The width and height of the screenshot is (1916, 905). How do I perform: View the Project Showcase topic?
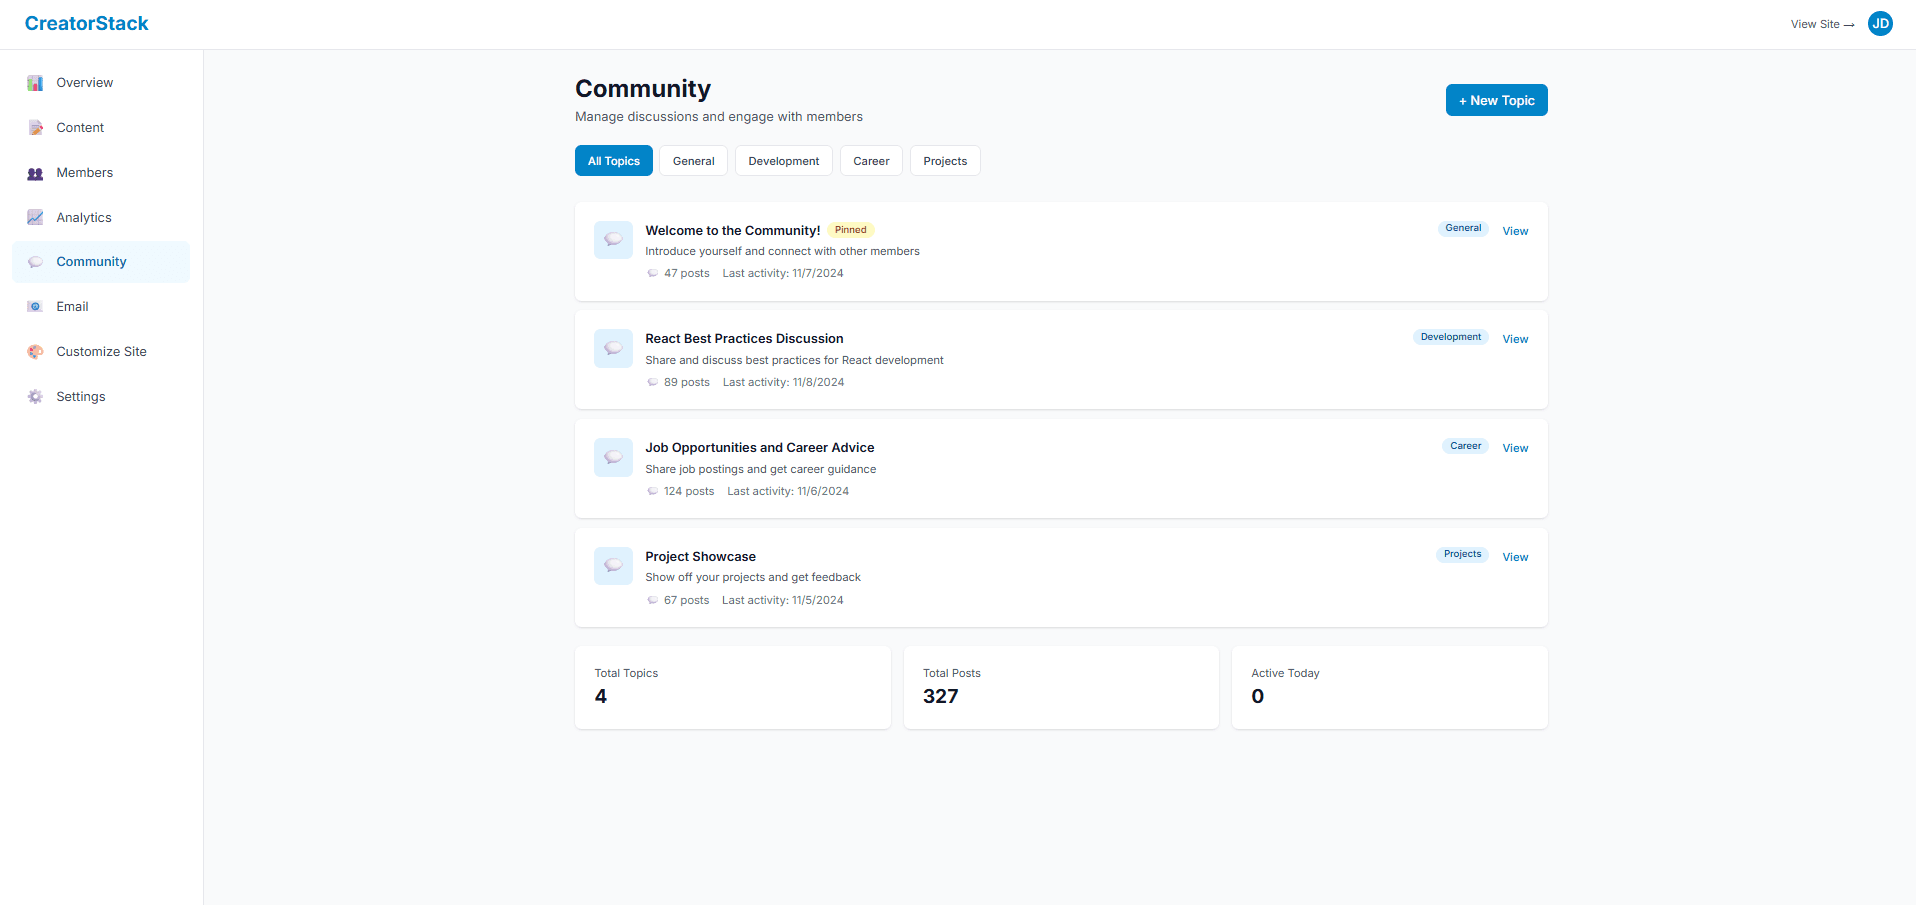pyautogui.click(x=1514, y=556)
